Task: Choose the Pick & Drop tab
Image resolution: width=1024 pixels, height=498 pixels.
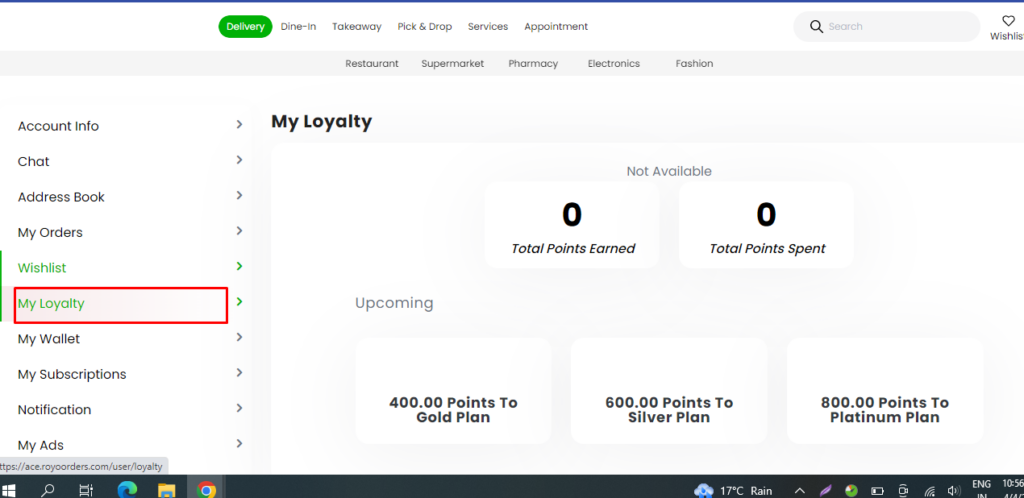Action: point(425,27)
